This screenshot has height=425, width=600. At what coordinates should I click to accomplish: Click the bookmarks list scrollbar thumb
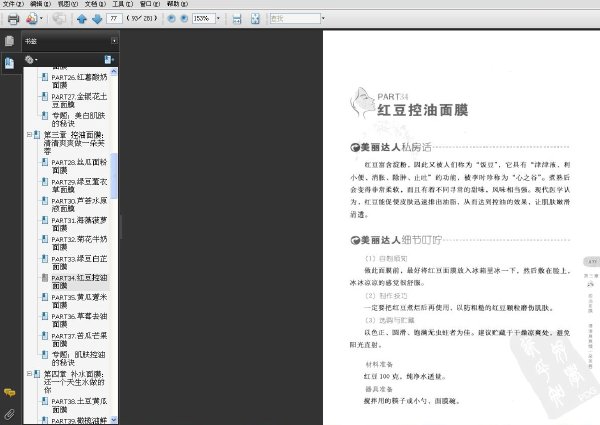(x=114, y=176)
